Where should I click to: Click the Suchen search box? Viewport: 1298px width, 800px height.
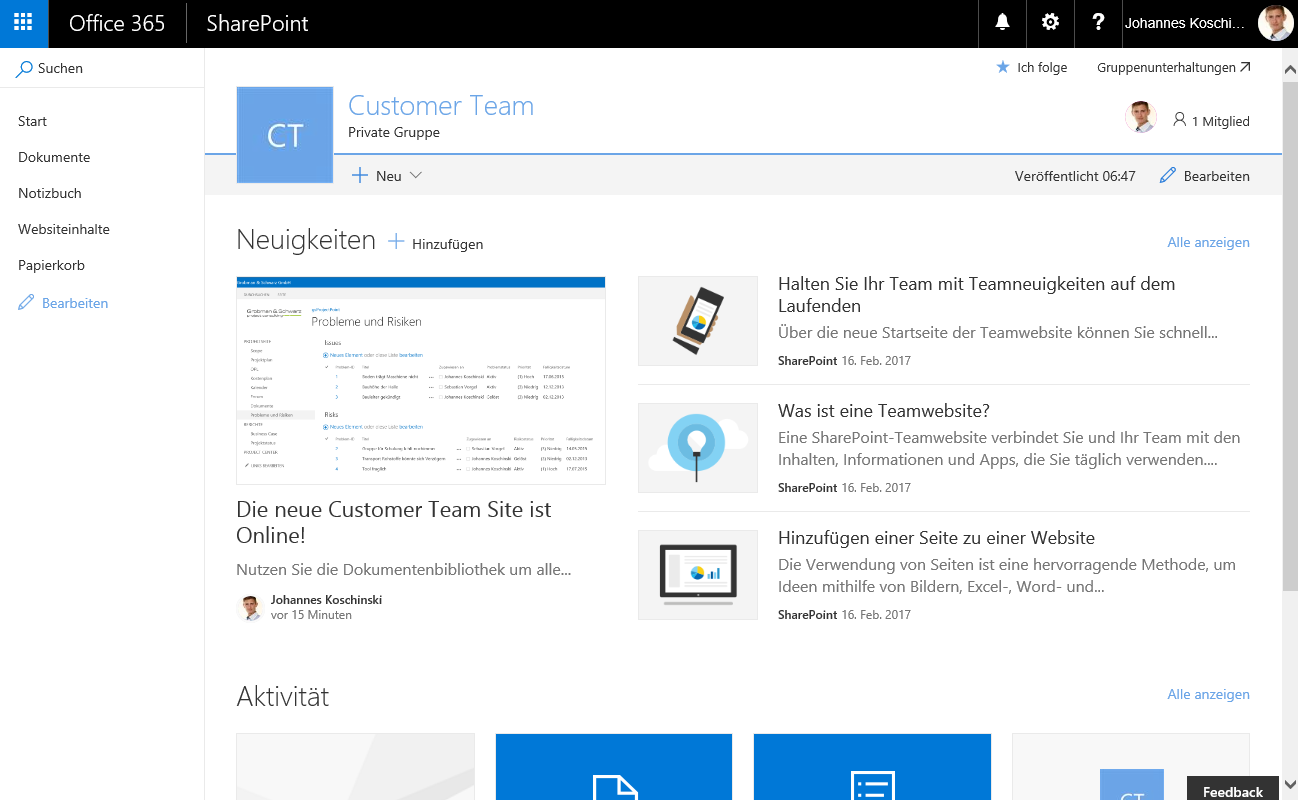(102, 69)
